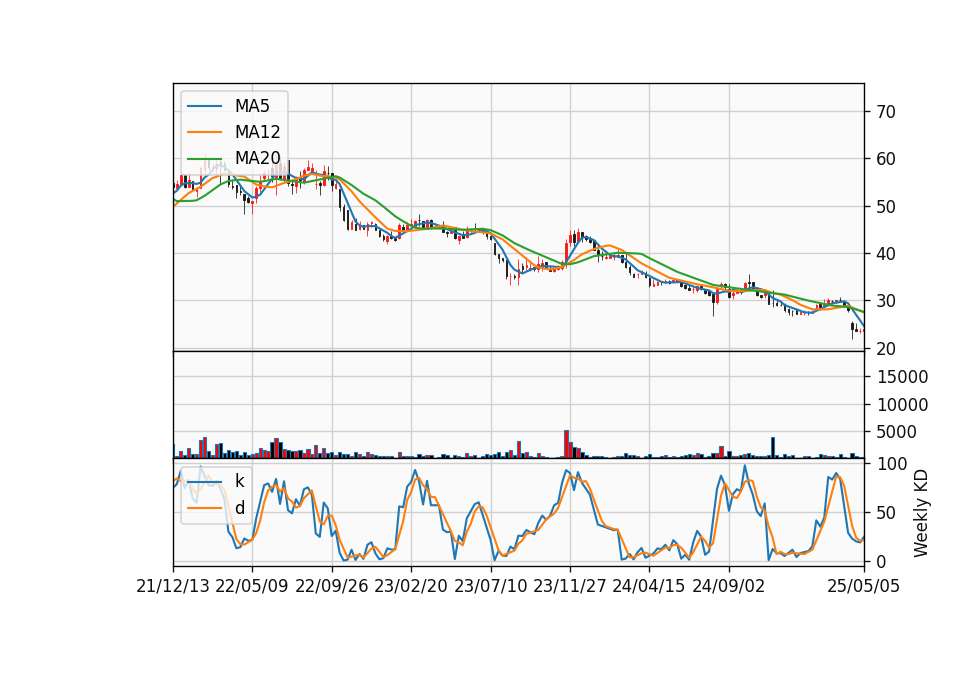
Task: Click the Weekly KD axis label
Action: pos(920,513)
